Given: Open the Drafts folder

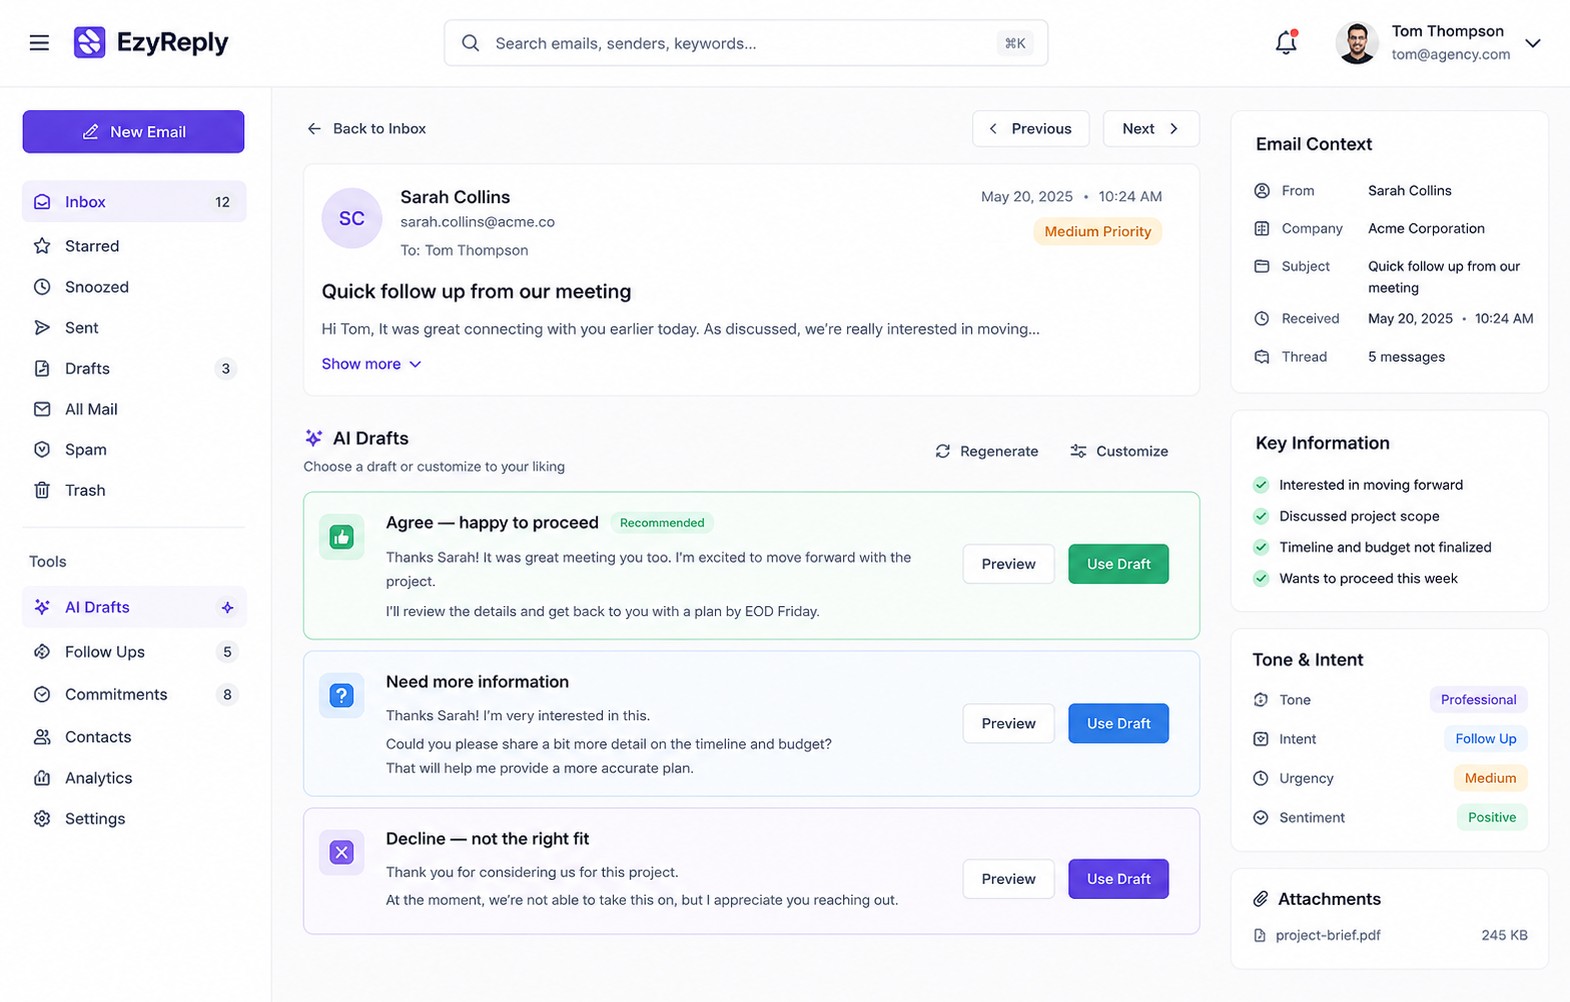Looking at the screenshot, I should point(134,369).
